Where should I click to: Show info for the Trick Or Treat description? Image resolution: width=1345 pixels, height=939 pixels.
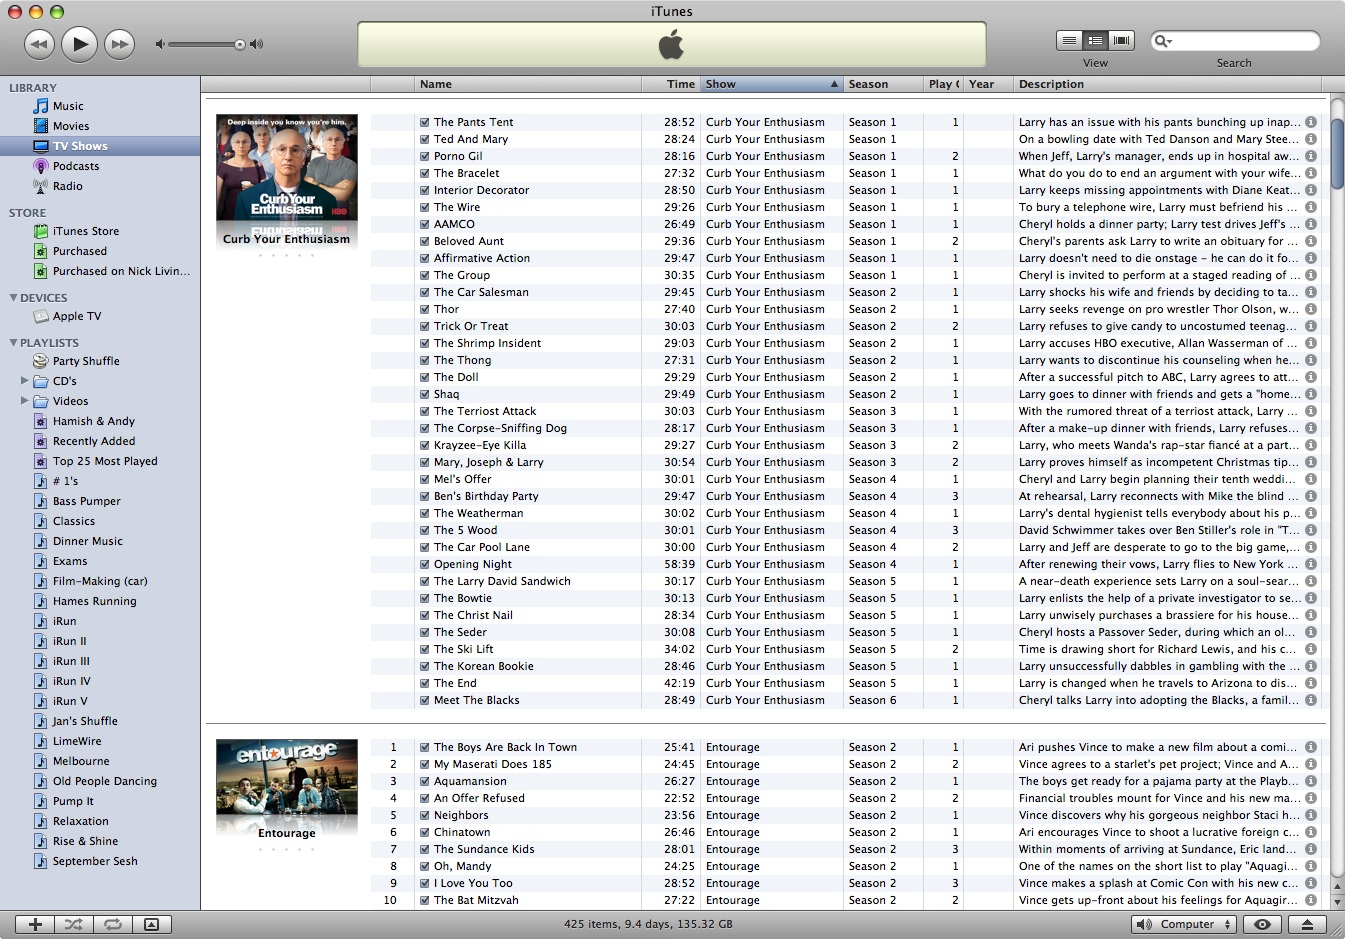[x=1311, y=326]
